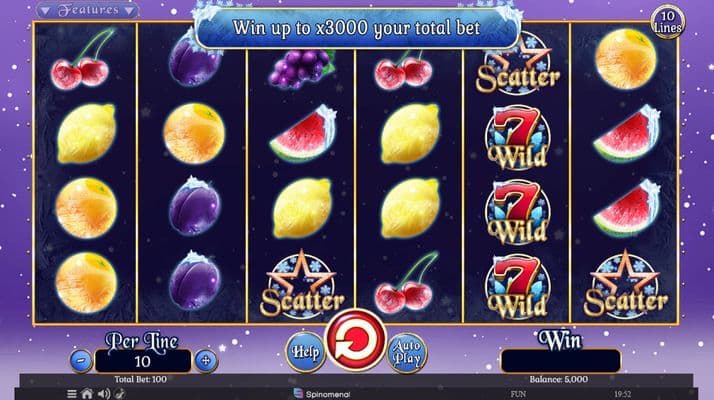714x400 pixels.
Task: Click the Spinomenal logo
Action: tap(322, 394)
